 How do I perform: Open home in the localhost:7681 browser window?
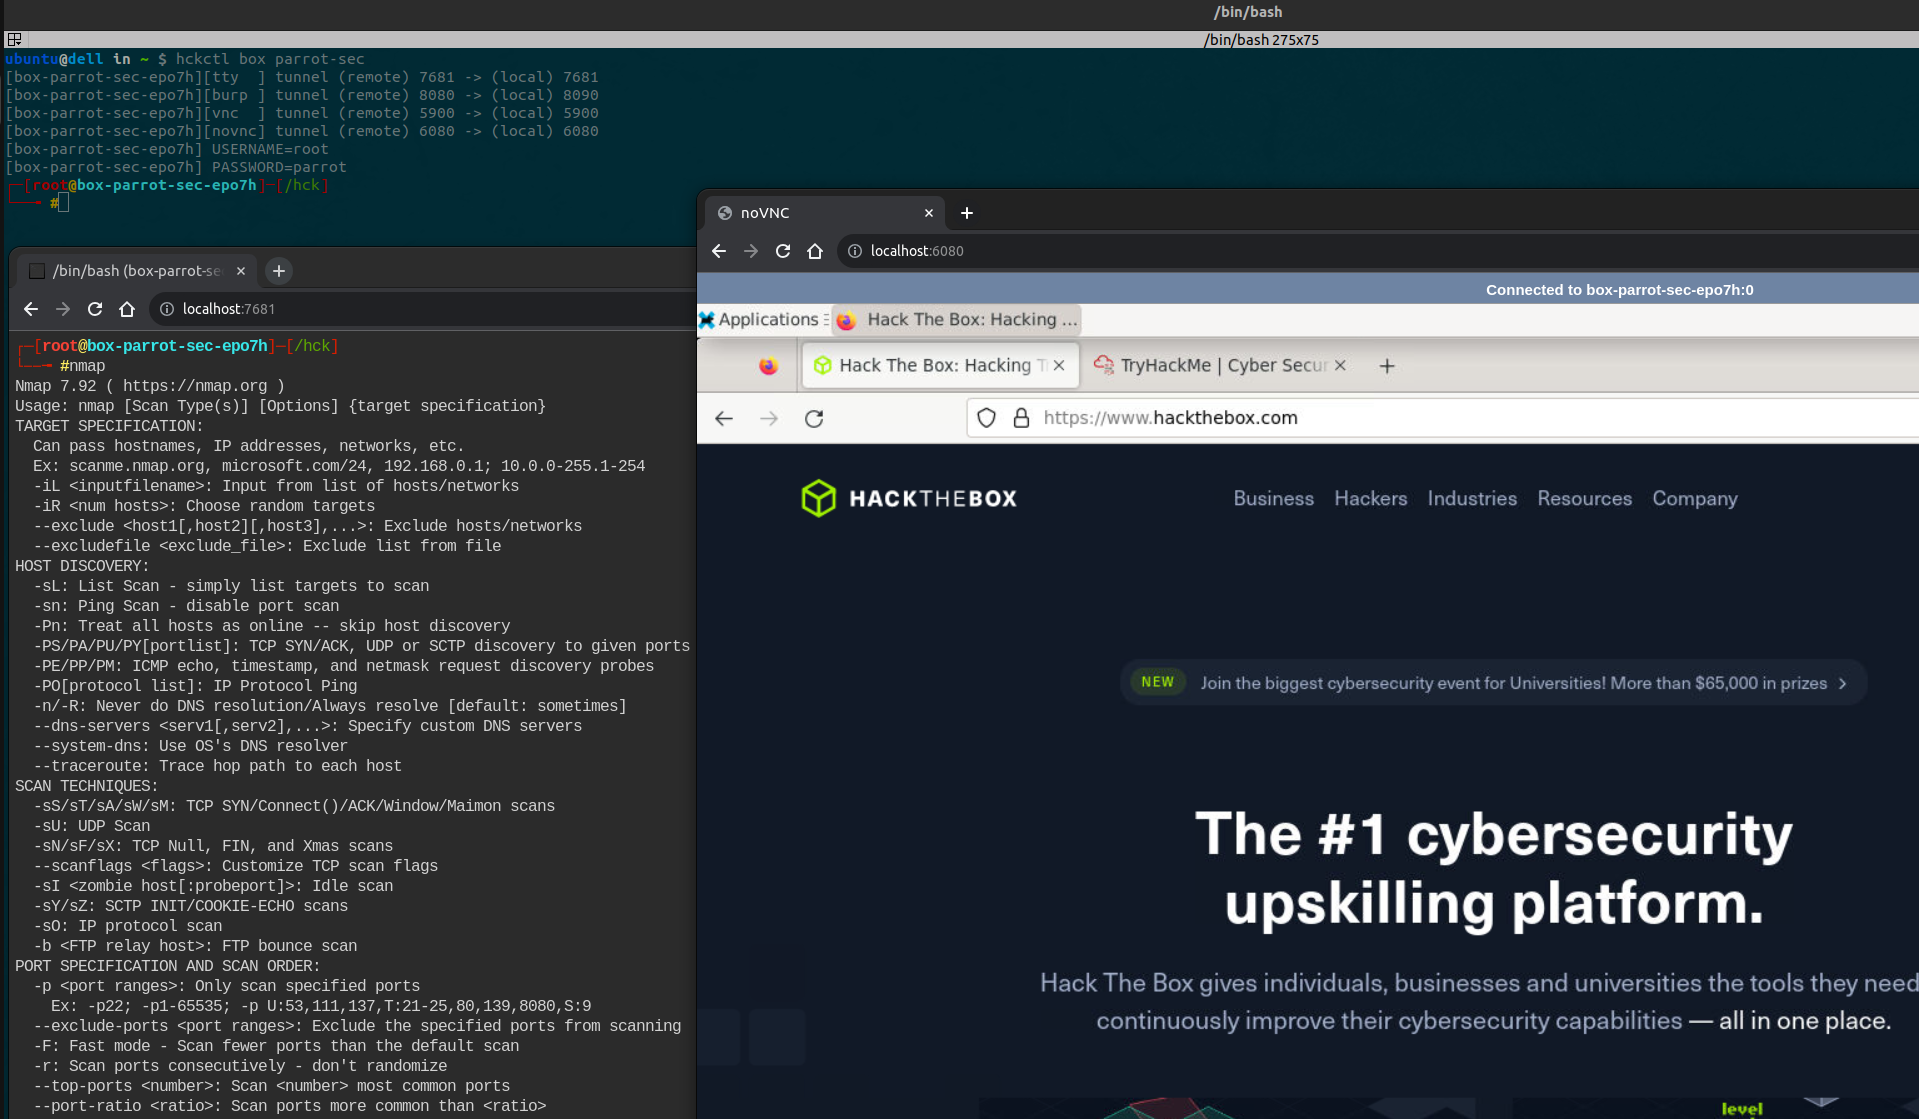[x=127, y=309]
